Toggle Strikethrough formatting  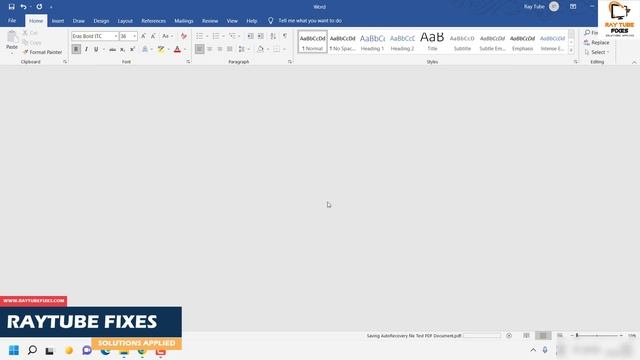click(112, 49)
